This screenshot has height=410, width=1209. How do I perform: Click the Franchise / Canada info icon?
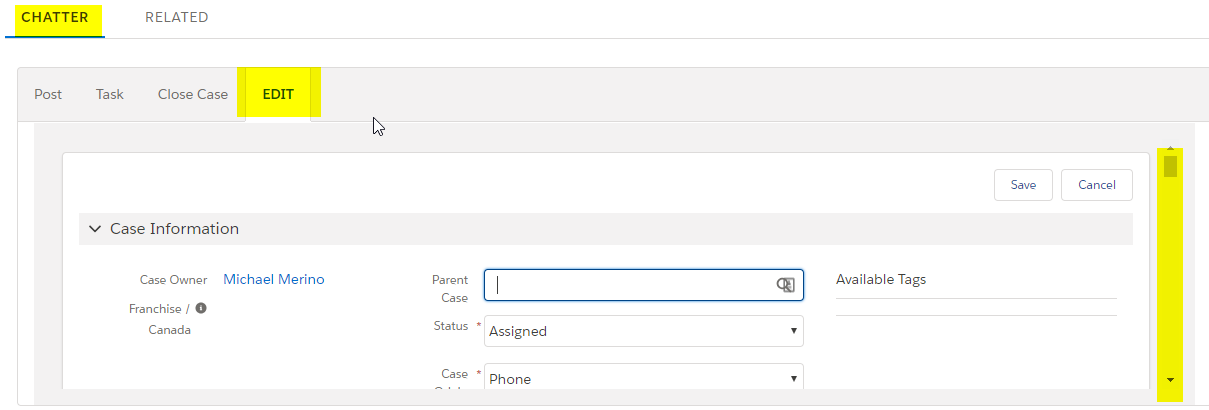201,309
